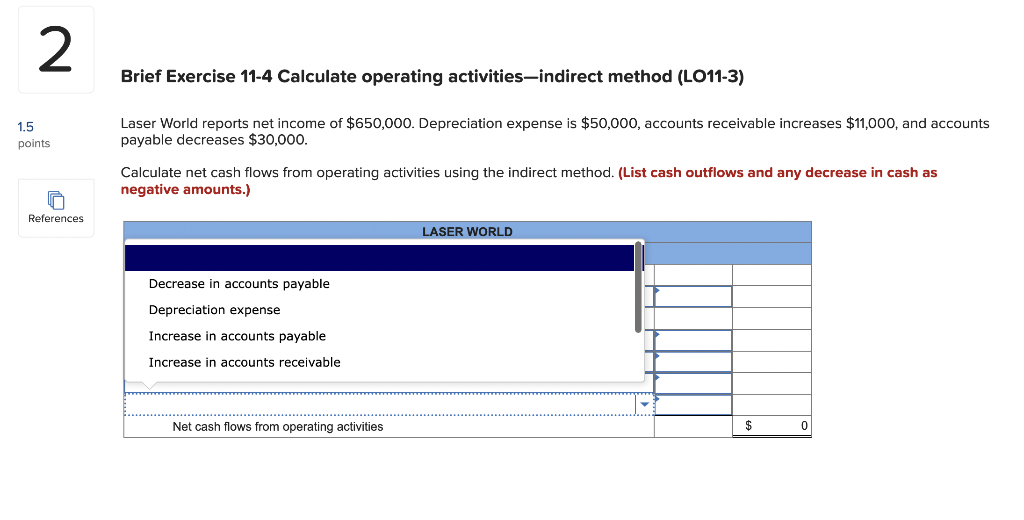The height and width of the screenshot is (520, 1024).
Task: Click amount field directly above Net cash flows
Action: 693,405
